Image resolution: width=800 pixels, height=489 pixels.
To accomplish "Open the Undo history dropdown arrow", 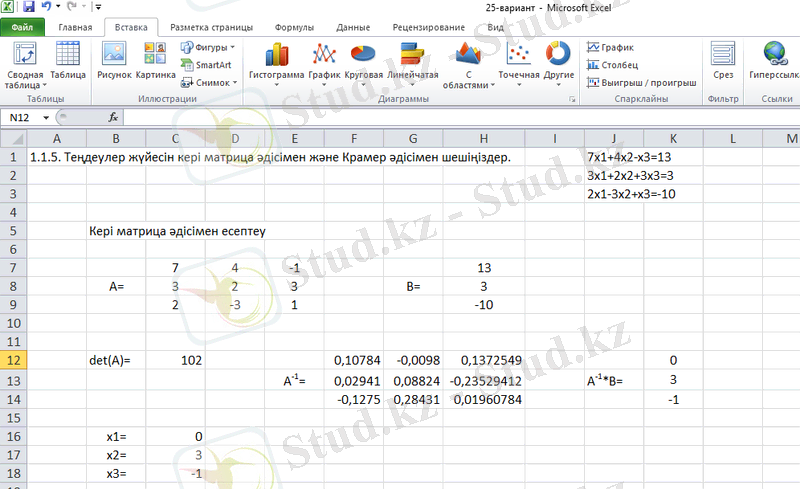I will click(x=58, y=7).
